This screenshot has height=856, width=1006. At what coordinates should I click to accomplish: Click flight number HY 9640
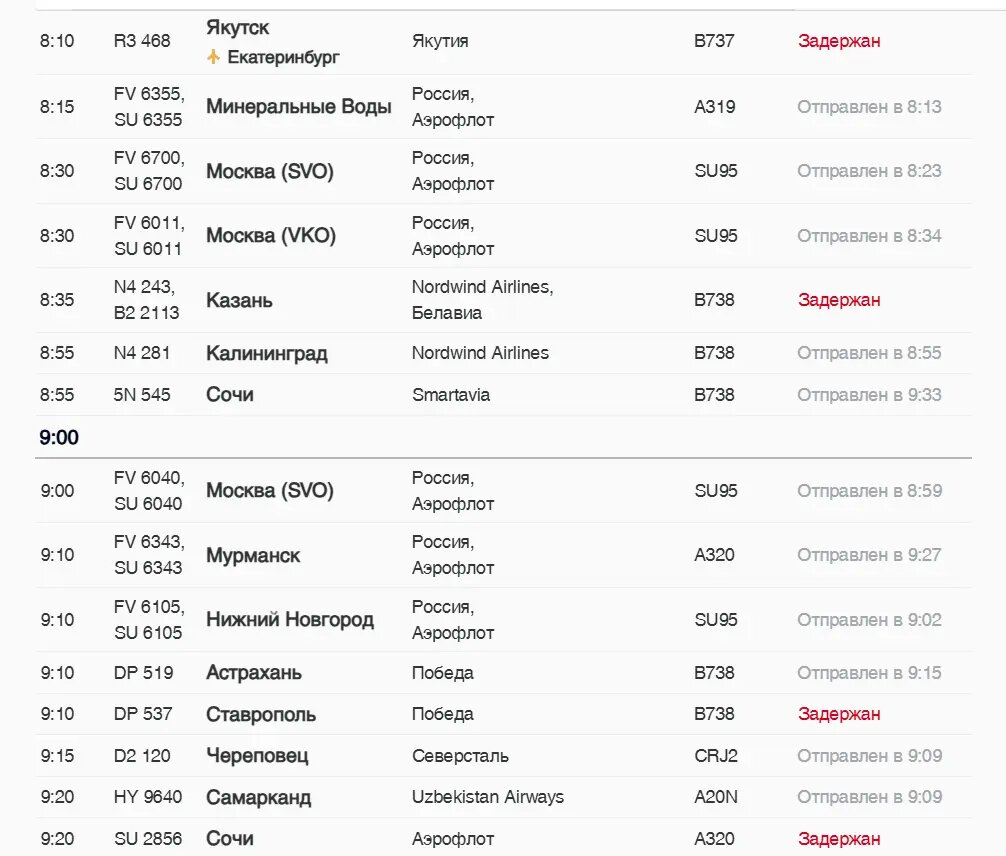148,797
